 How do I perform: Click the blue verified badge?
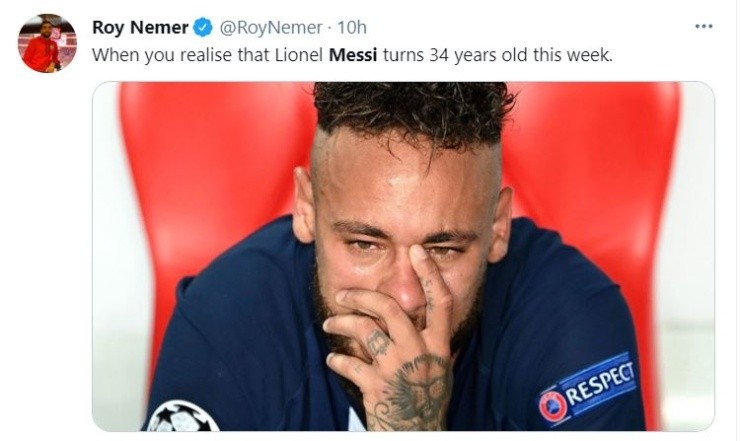(x=203, y=27)
